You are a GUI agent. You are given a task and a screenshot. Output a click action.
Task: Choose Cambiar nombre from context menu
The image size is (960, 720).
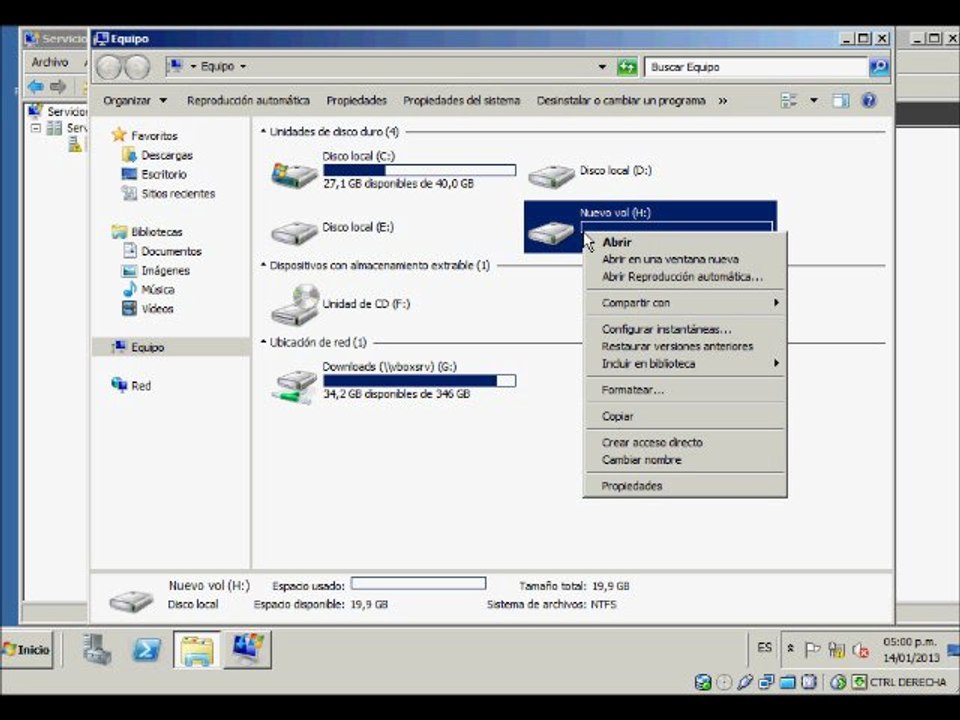coord(684,460)
